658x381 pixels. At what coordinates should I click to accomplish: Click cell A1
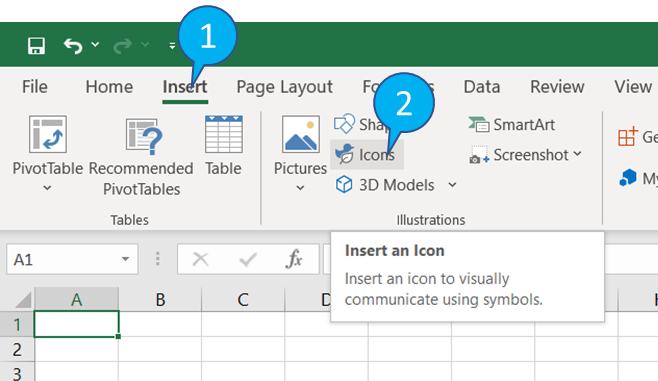tap(76, 324)
